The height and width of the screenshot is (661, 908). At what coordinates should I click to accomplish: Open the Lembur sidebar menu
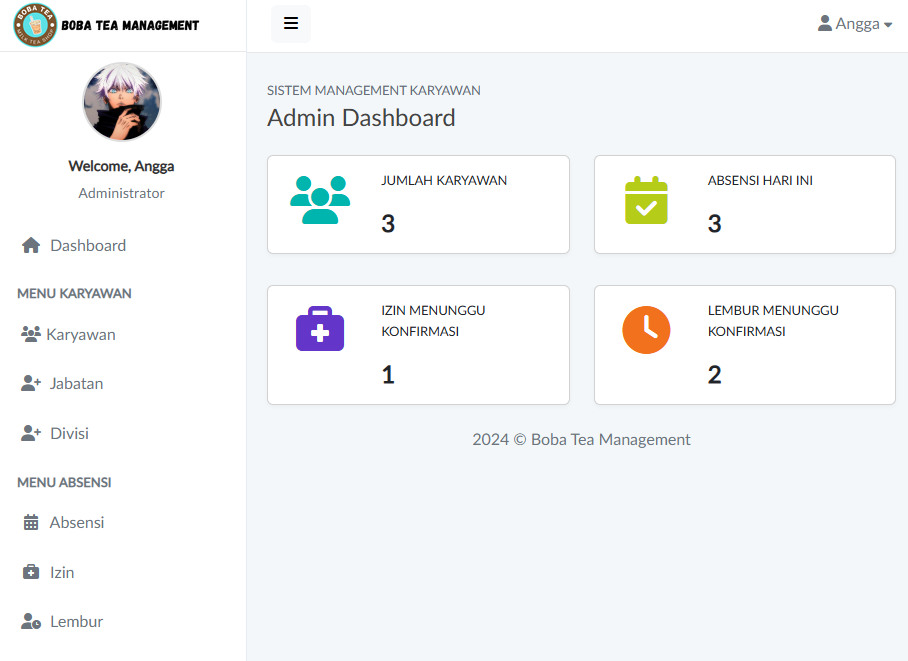pos(76,622)
